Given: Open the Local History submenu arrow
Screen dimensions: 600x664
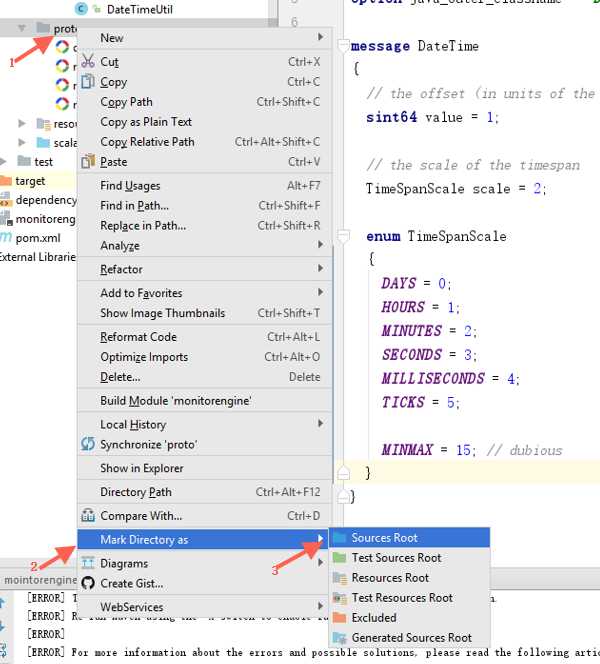Looking at the screenshot, I should click(x=321, y=423).
